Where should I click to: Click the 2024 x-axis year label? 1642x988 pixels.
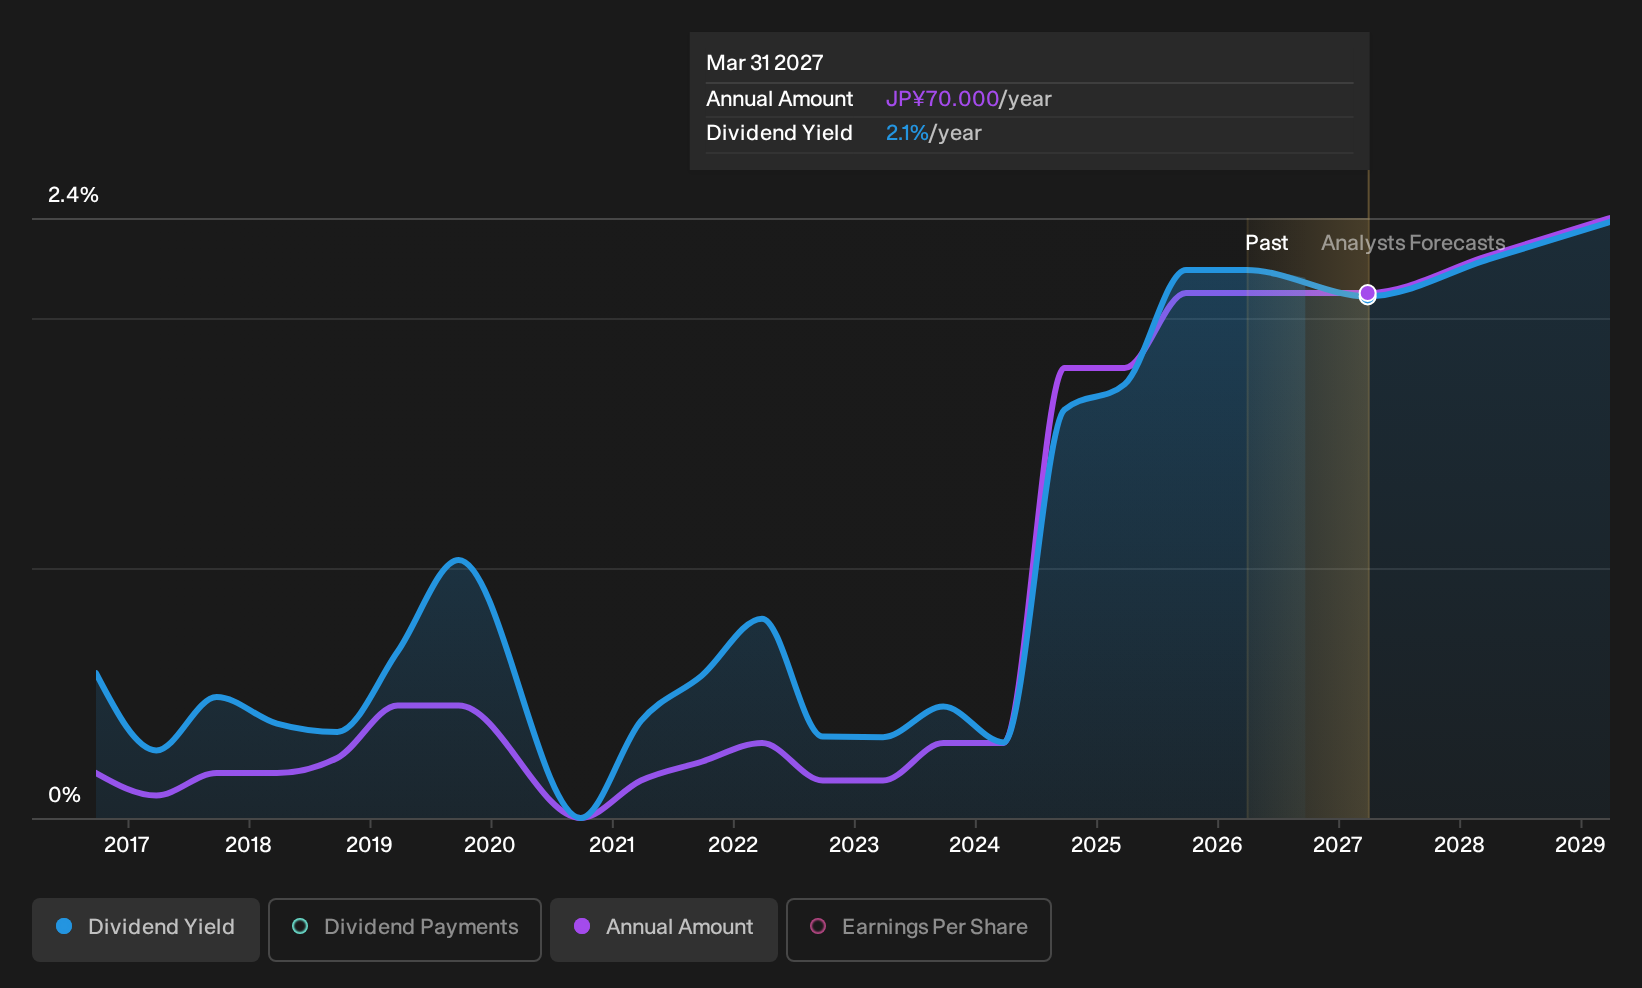(x=974, y=845)
